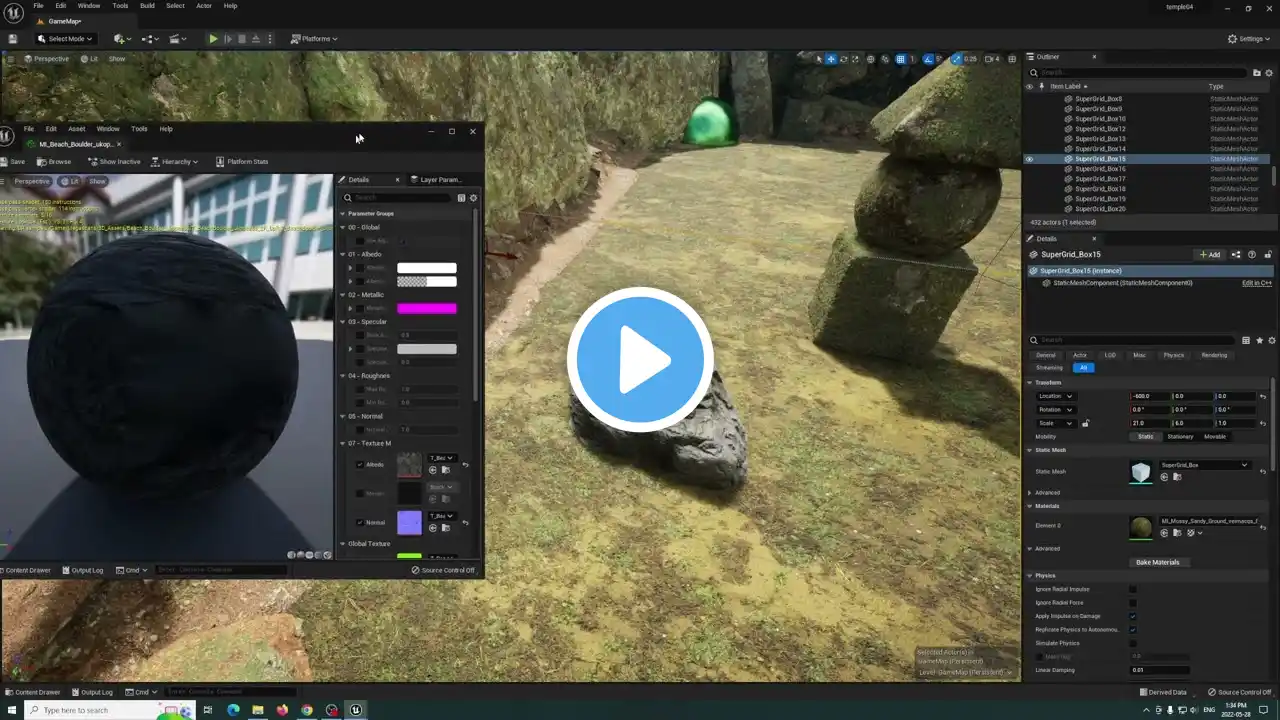Open the Build menu in main menu bar
Viewport: 1280px width, 720px height.
[147, 6]
